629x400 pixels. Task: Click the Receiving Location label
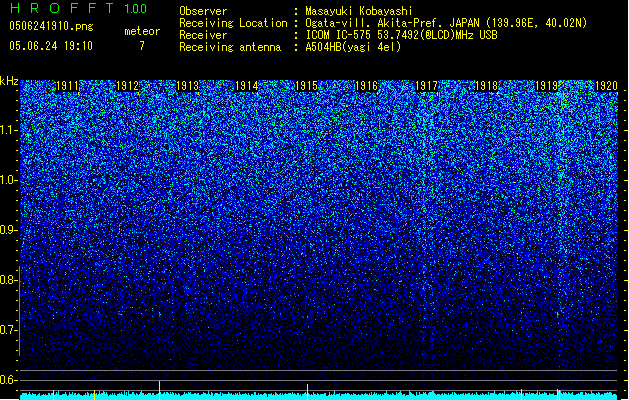click(x=233, y=23)
